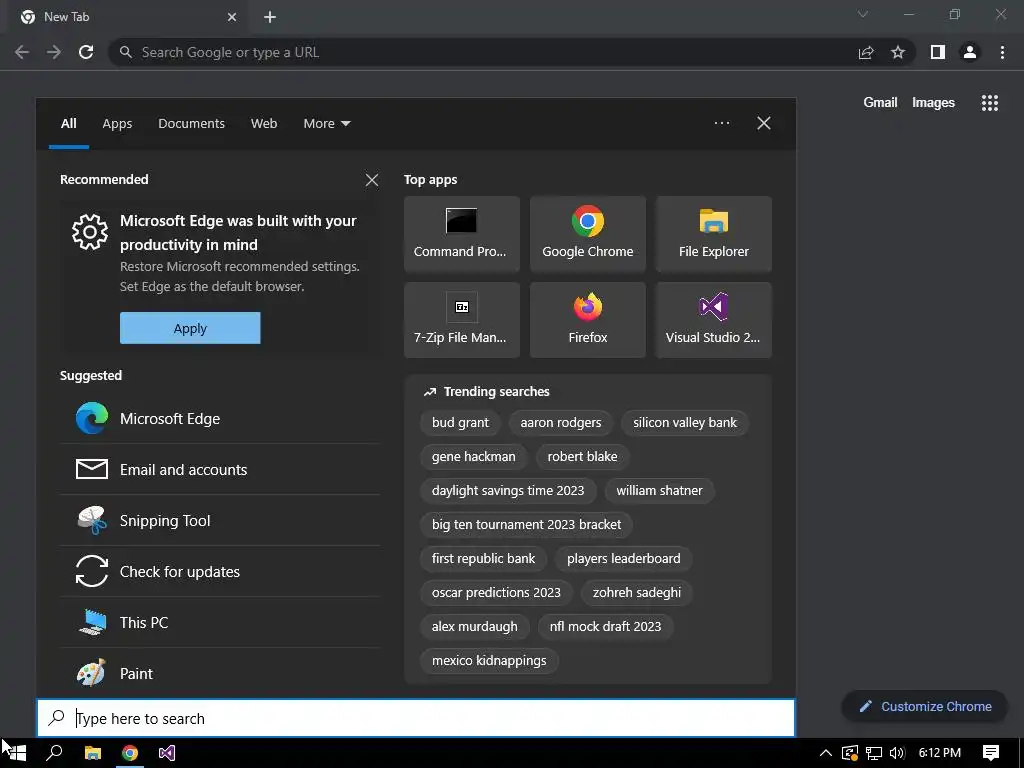Open Chrome profile avatar menu
The image size is (1024, 768).
tap(970, 52)
